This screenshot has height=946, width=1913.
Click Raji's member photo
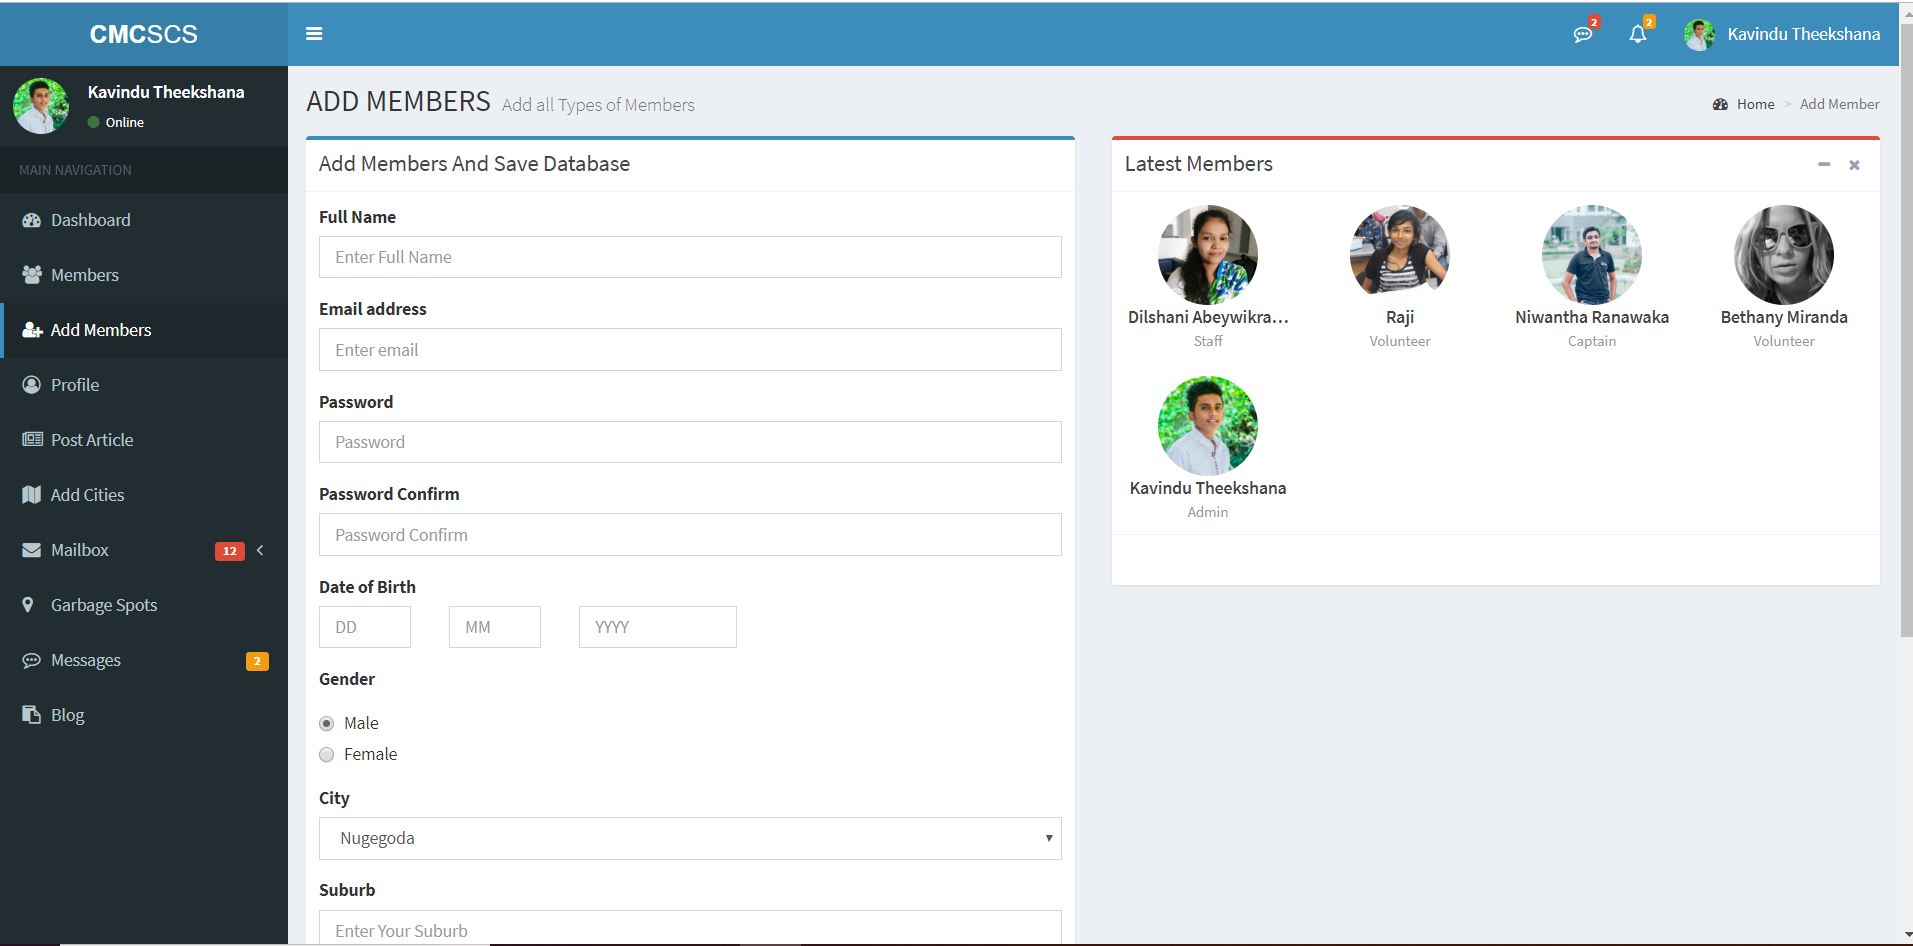(x=1400, y=255)
